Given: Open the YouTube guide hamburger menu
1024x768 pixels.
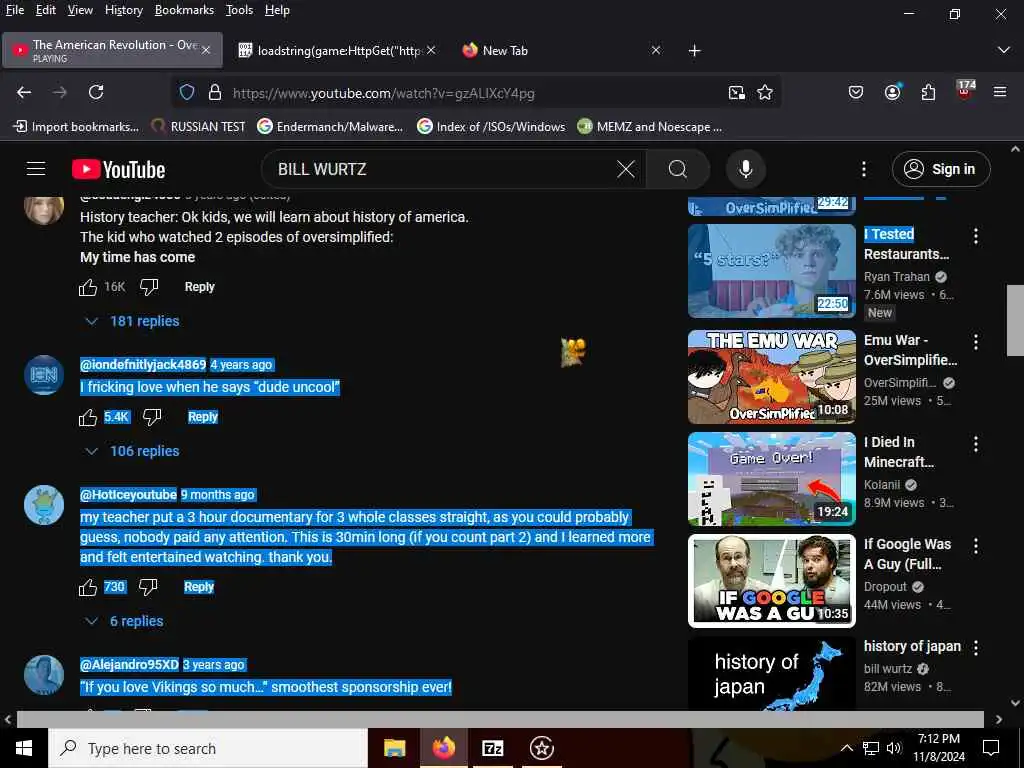Looking at the screenshot, I should click(36, 169).
